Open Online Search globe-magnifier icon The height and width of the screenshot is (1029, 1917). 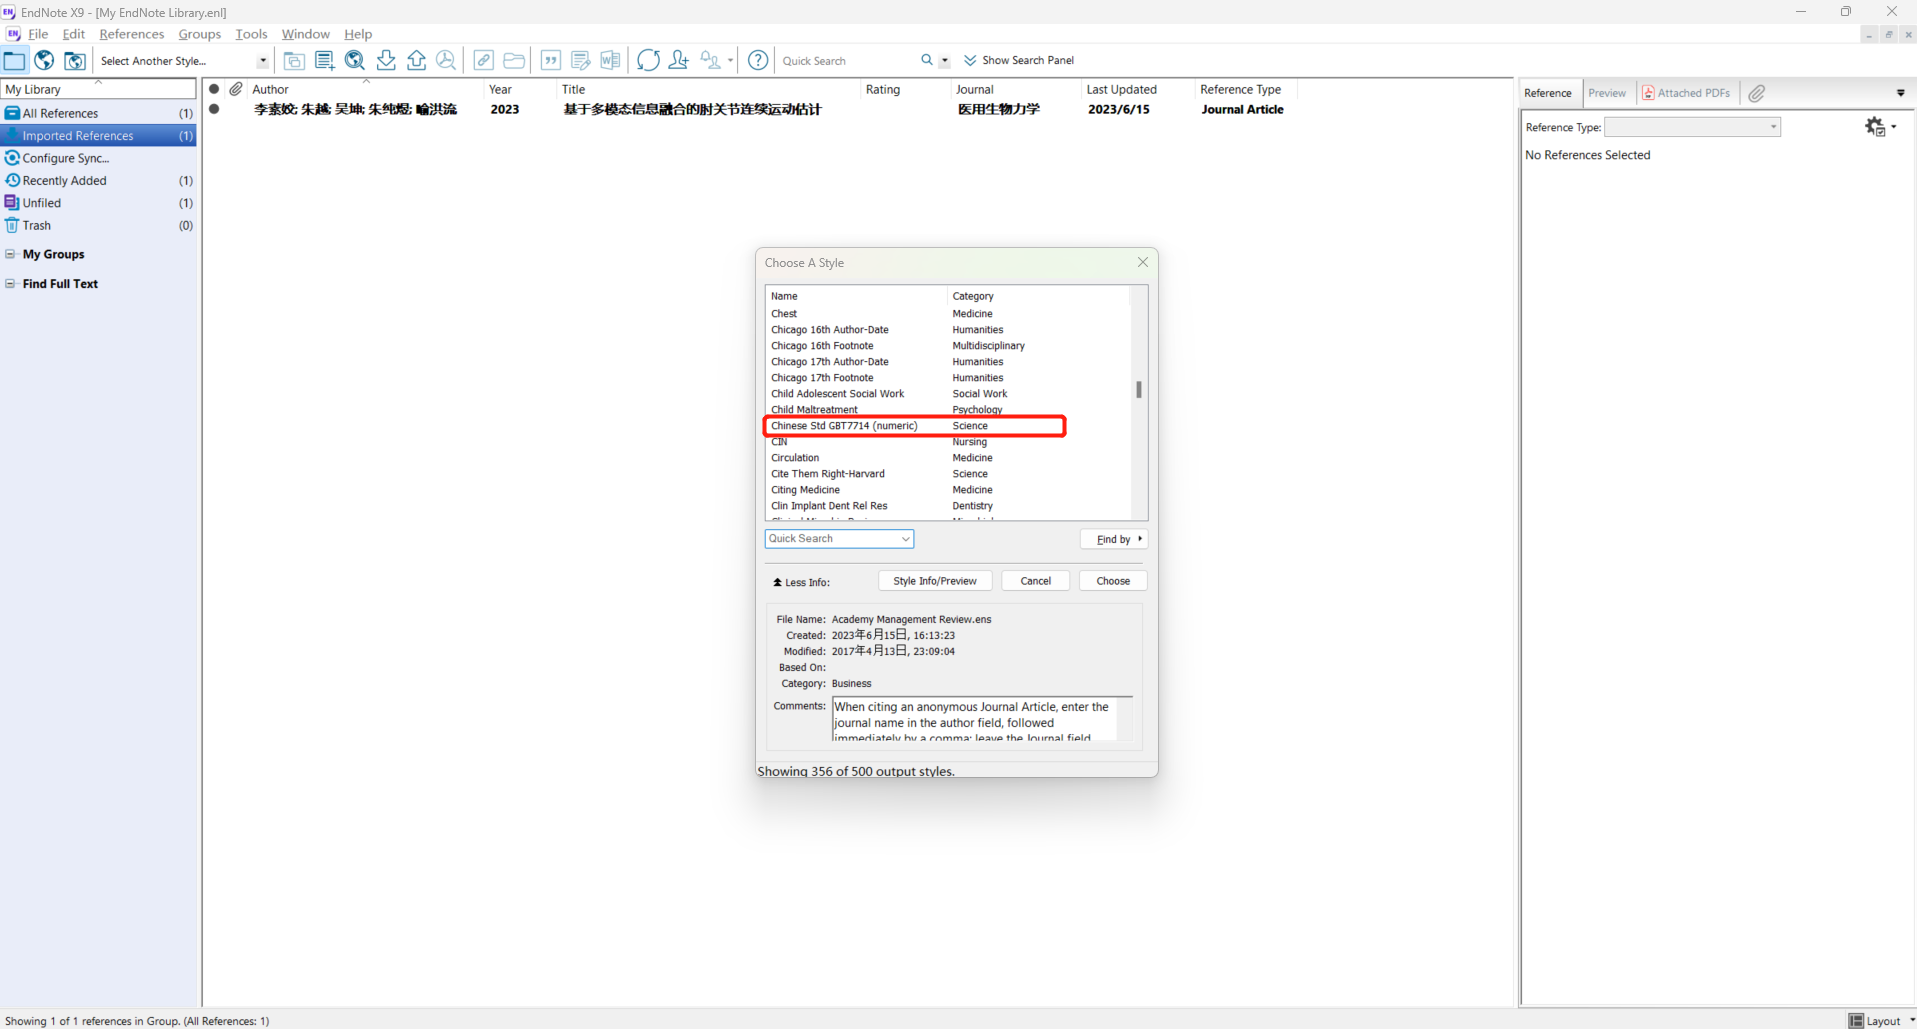[355, 60]
